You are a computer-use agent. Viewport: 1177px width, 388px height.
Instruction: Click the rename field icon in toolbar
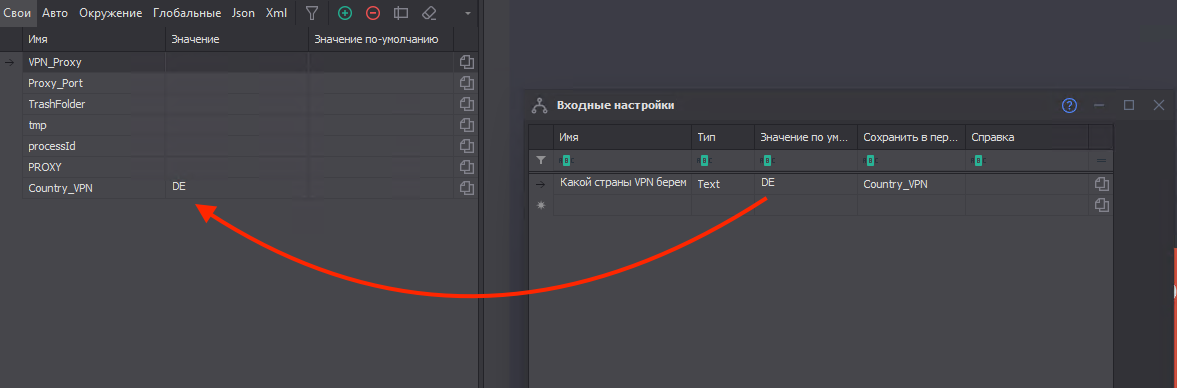coord(401,13)
